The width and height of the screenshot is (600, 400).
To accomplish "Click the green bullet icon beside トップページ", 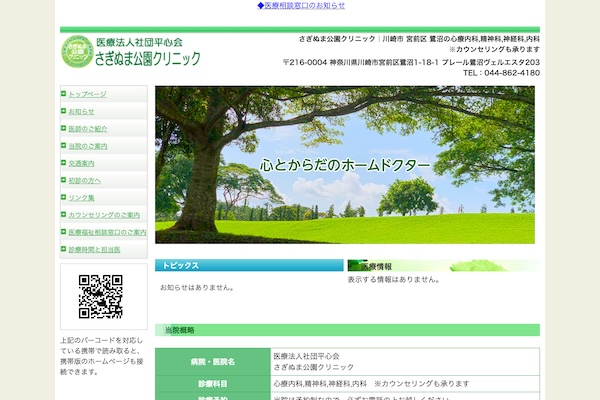I will coord(64,94).
